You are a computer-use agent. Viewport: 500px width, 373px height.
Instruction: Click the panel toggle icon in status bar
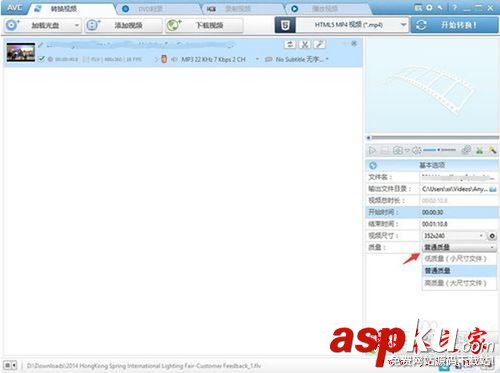coord(10,365)
